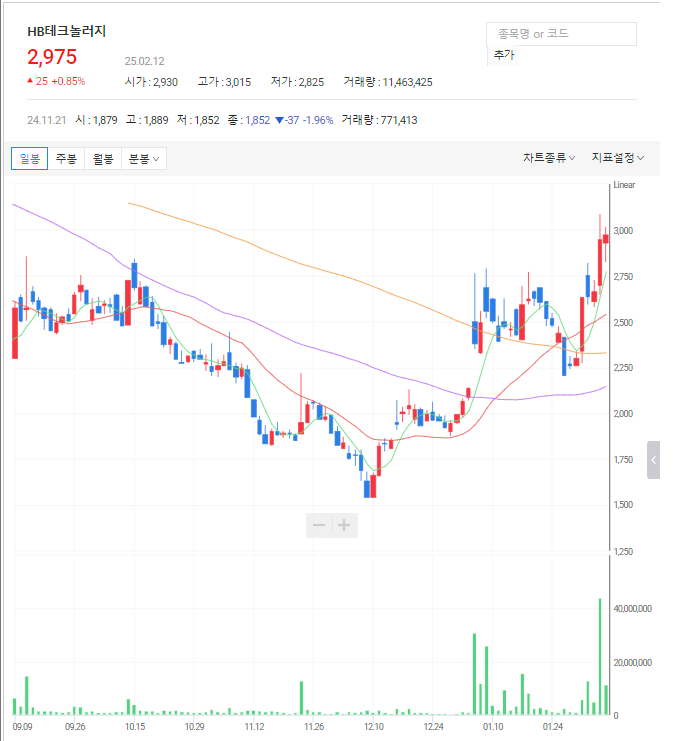Click the tallest green volume bar

coord(600,657)
